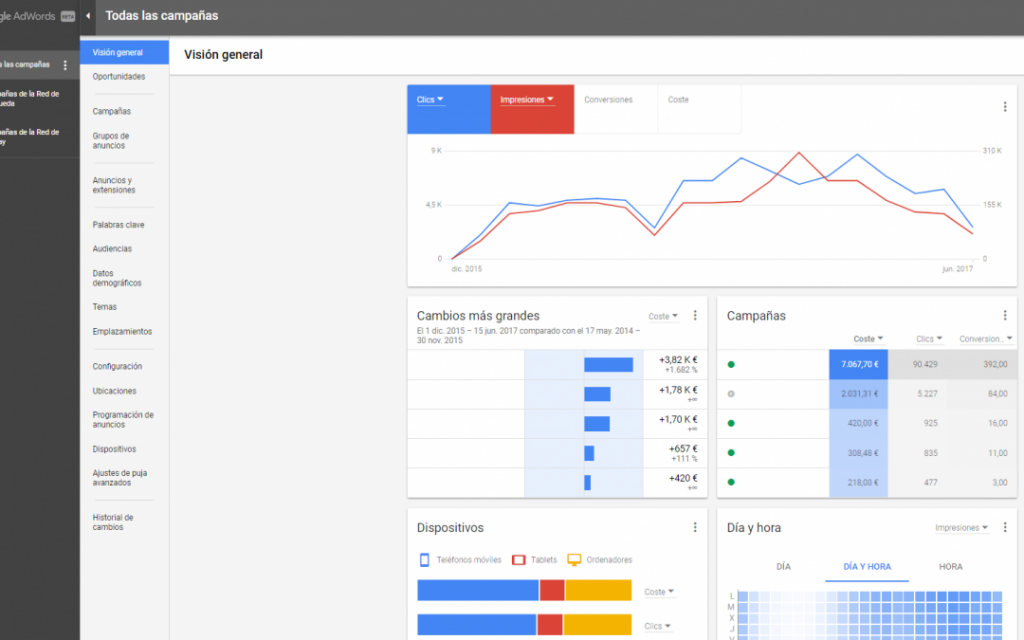The image size is (1024, 640).
Task: Open the Impresiones dropdown in Día y hora
Action: pos(959,527)
